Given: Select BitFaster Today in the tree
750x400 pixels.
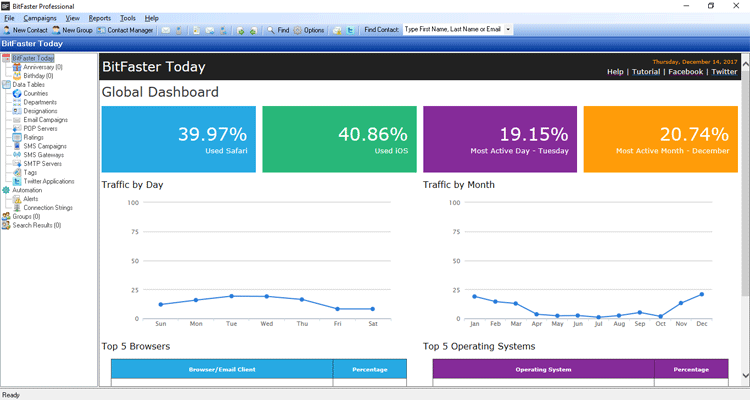Looking at the screenshot, I should [33, 58].
